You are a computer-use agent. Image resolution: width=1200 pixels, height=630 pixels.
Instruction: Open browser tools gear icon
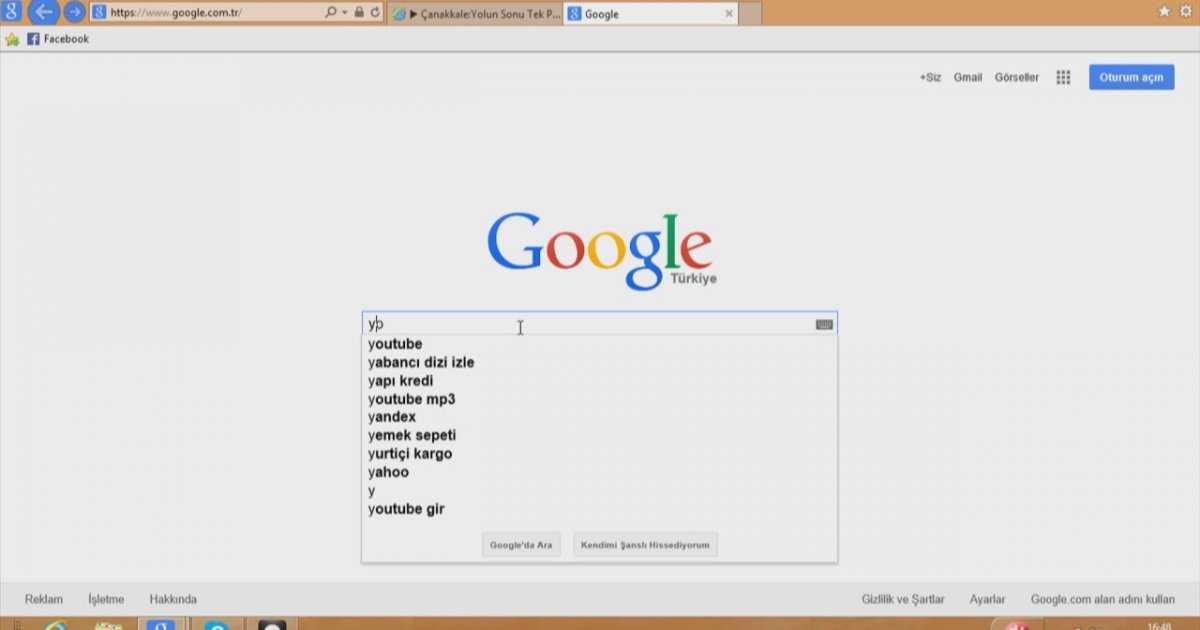1187,11
